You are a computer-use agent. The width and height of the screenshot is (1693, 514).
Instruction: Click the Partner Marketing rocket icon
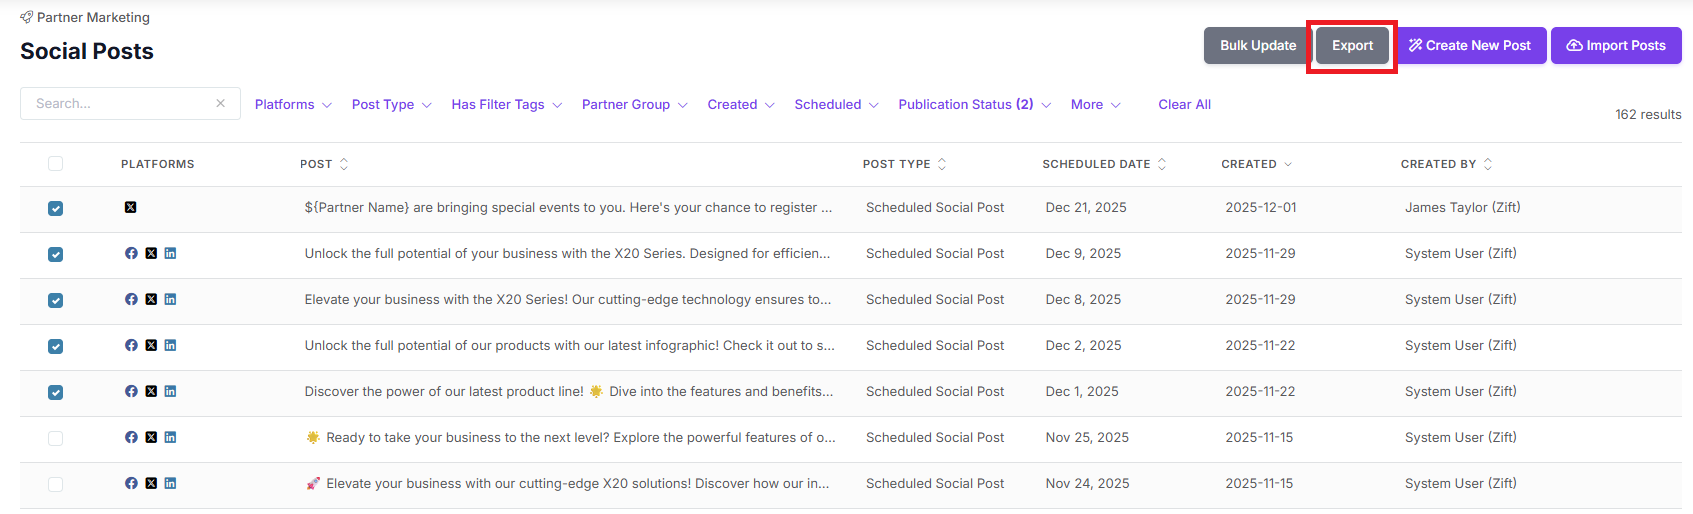pyautogui.click(x=27, y=17)
